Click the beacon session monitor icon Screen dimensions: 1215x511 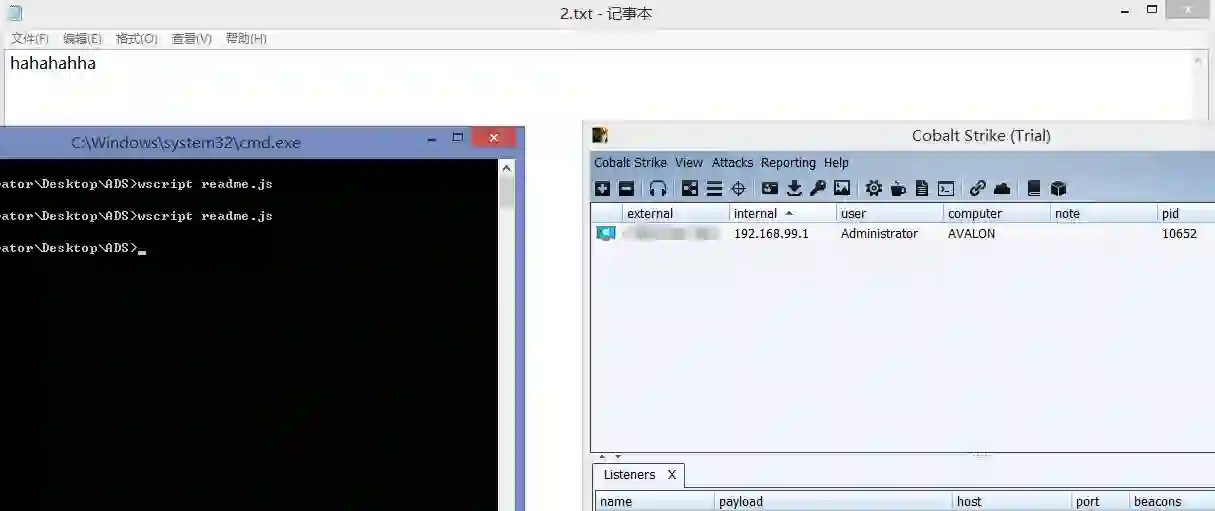[x=606, y=233]
